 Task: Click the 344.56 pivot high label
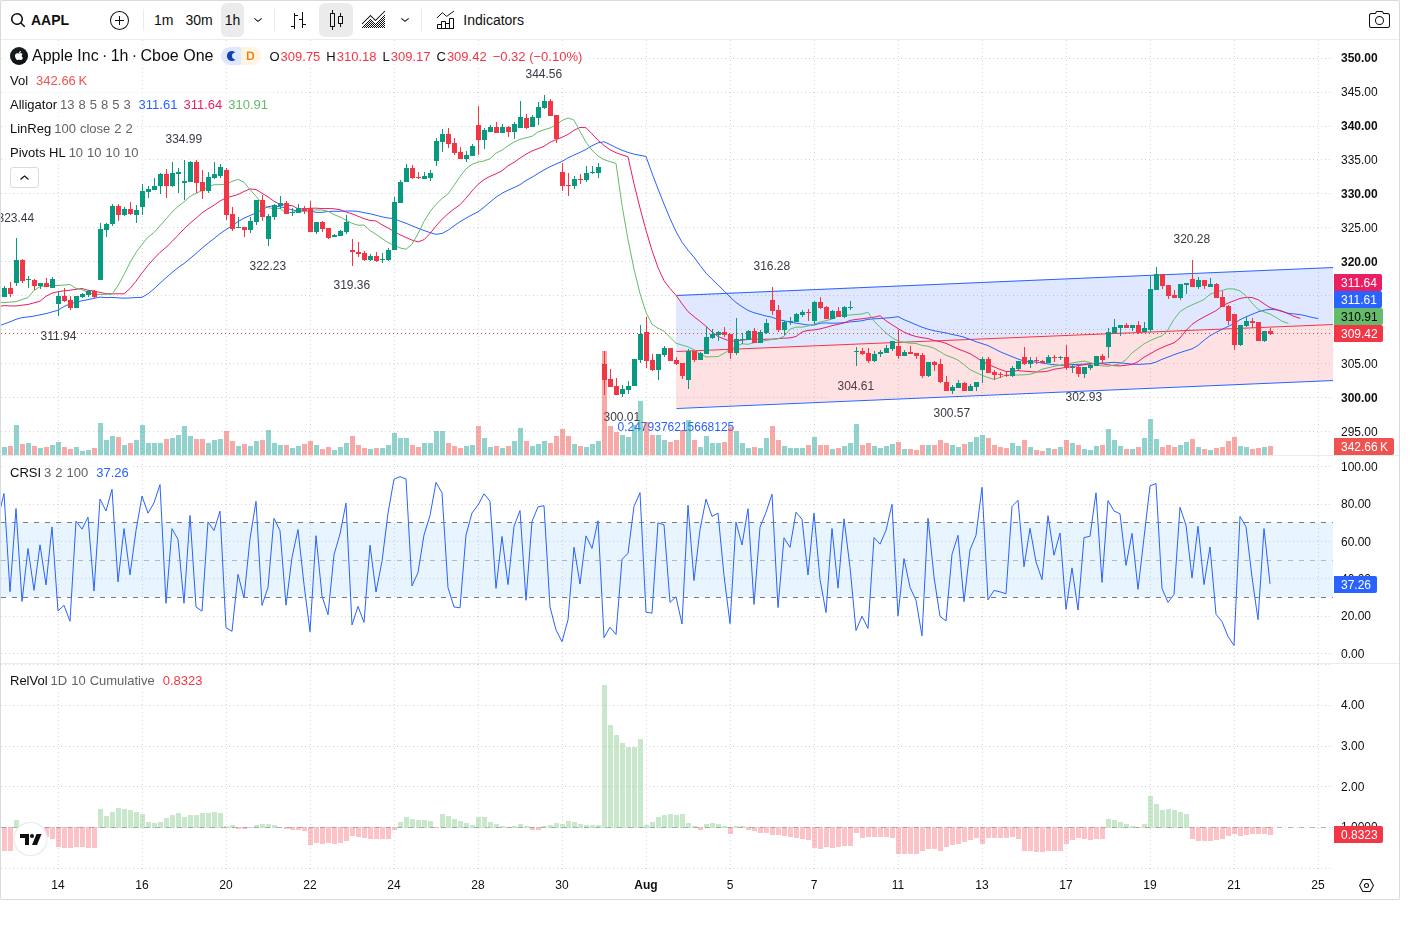pos(544,74)
